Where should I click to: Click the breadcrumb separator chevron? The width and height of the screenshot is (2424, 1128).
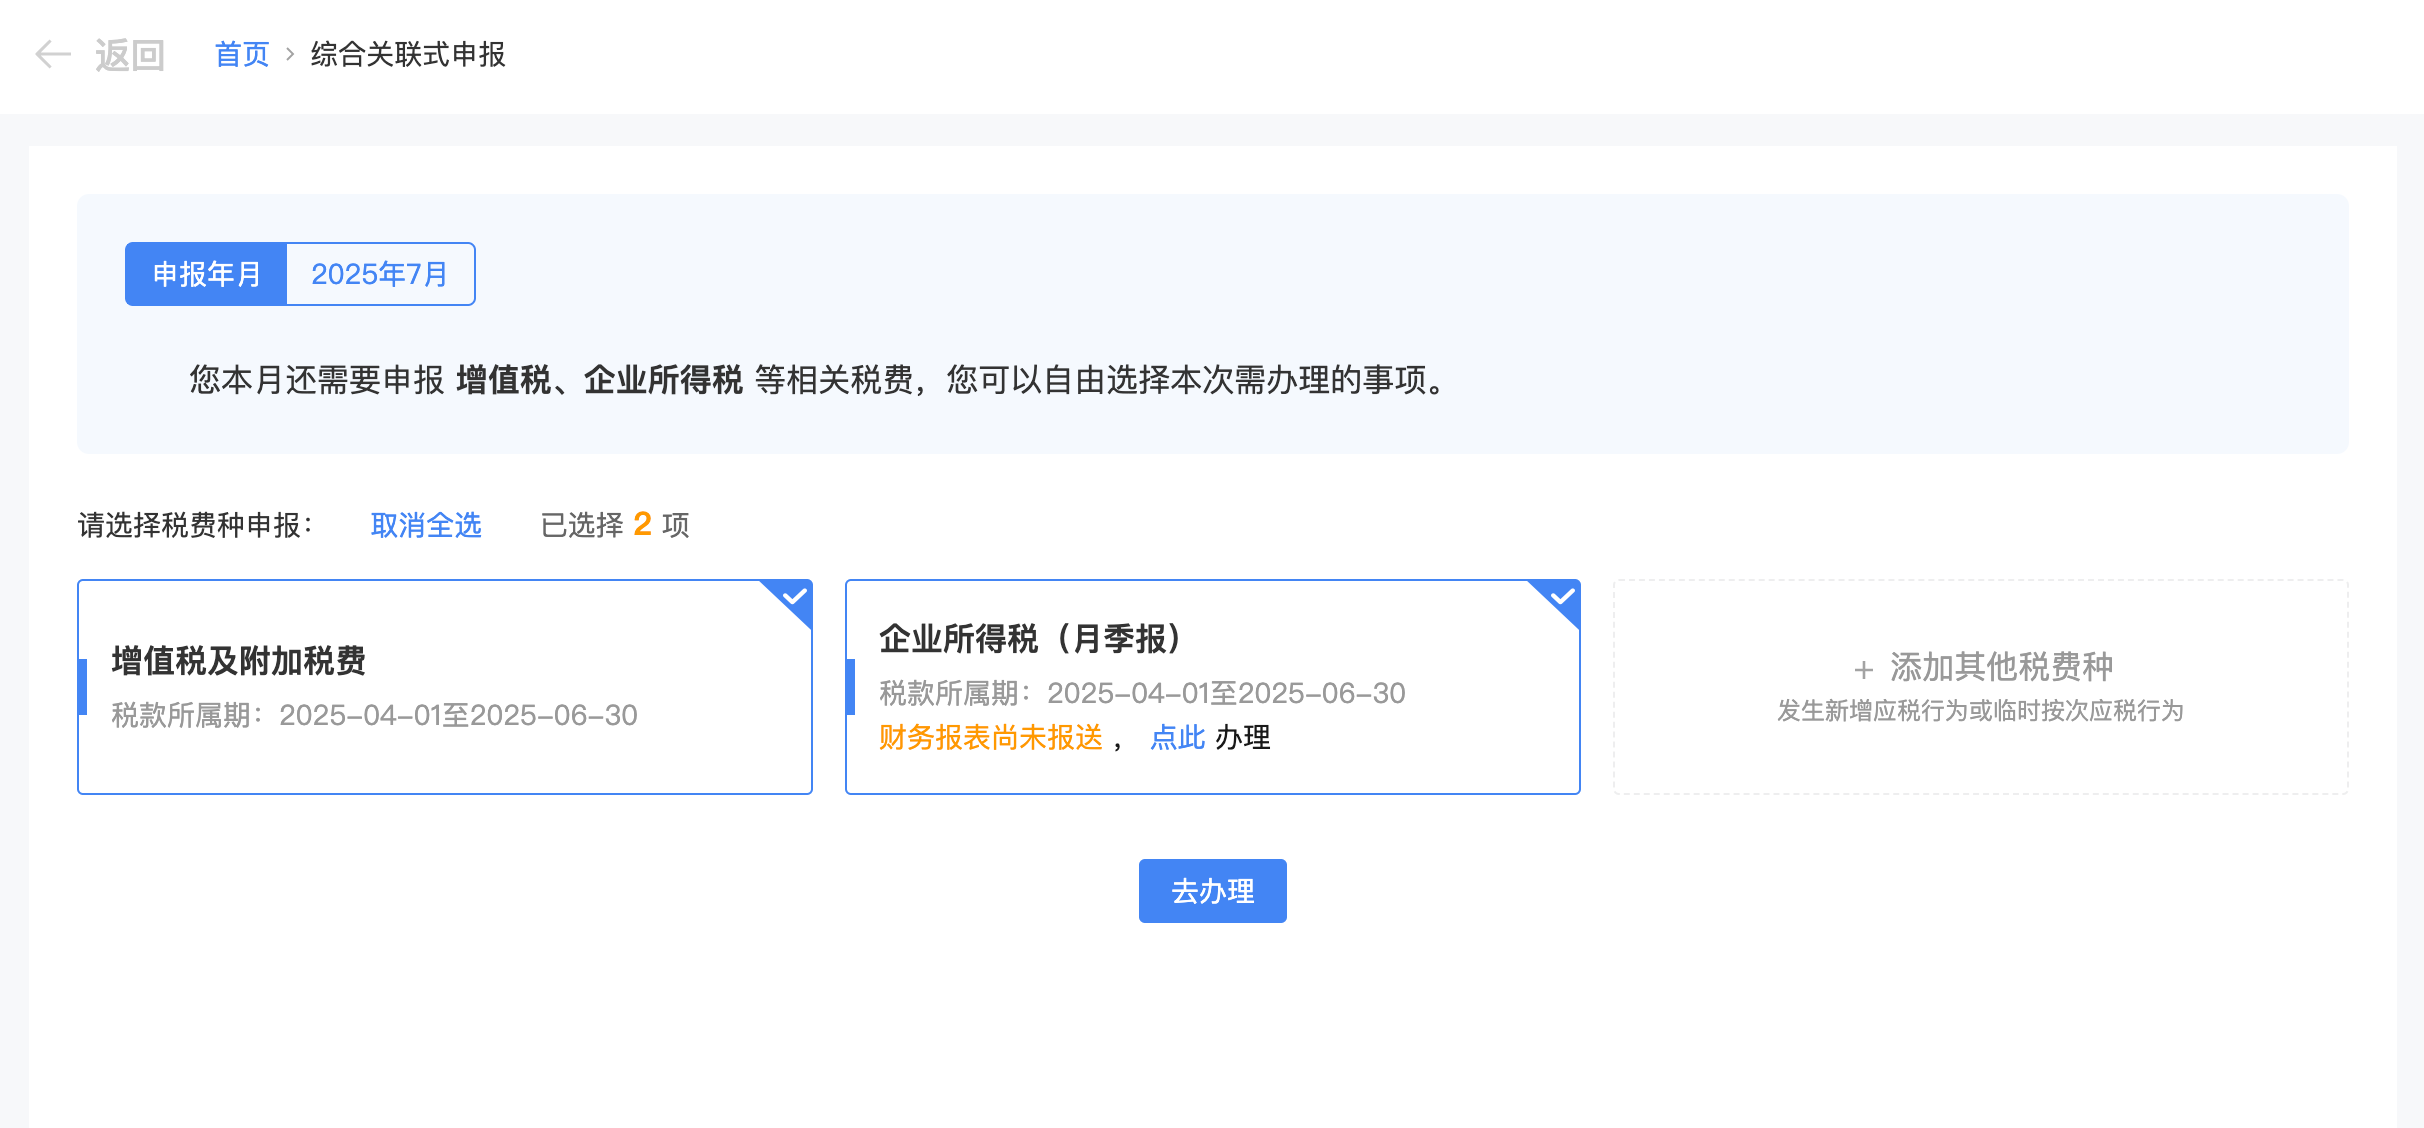click(x=290, y=54)
